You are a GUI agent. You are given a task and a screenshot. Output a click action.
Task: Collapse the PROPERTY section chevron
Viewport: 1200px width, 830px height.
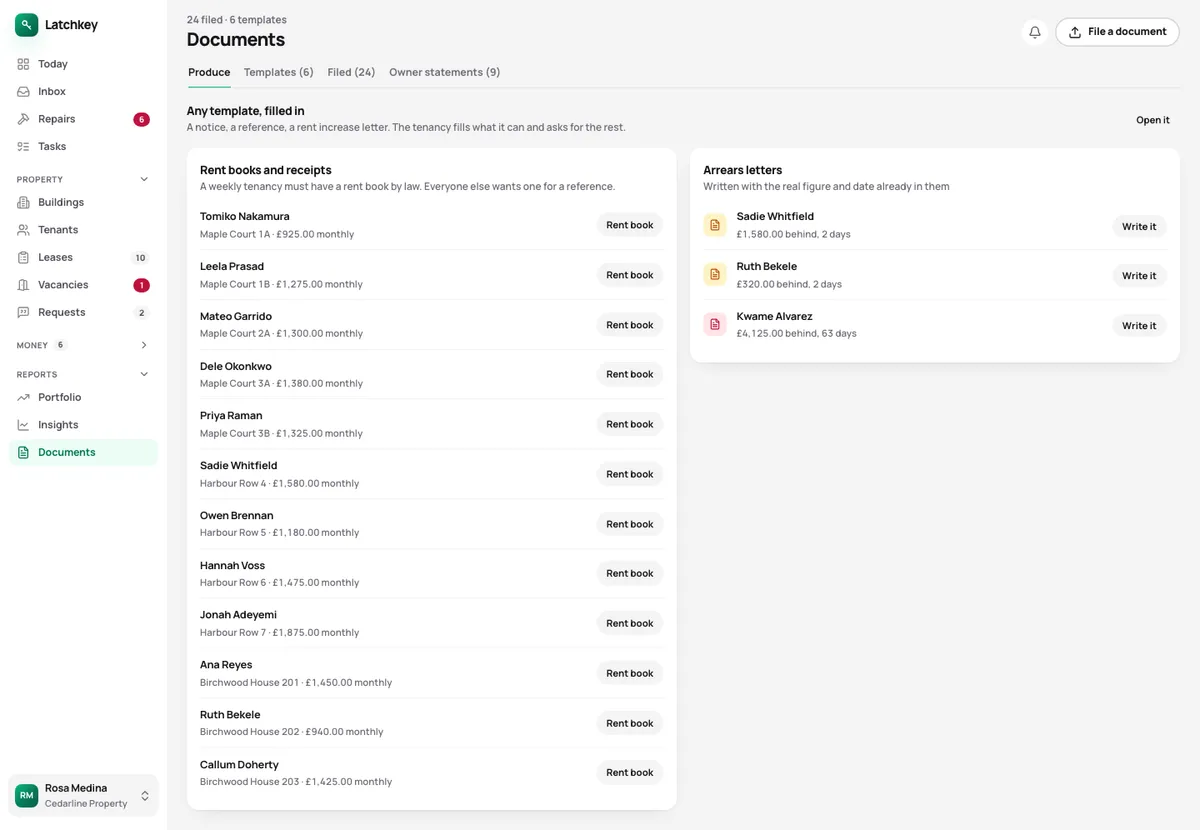(144, 180)
